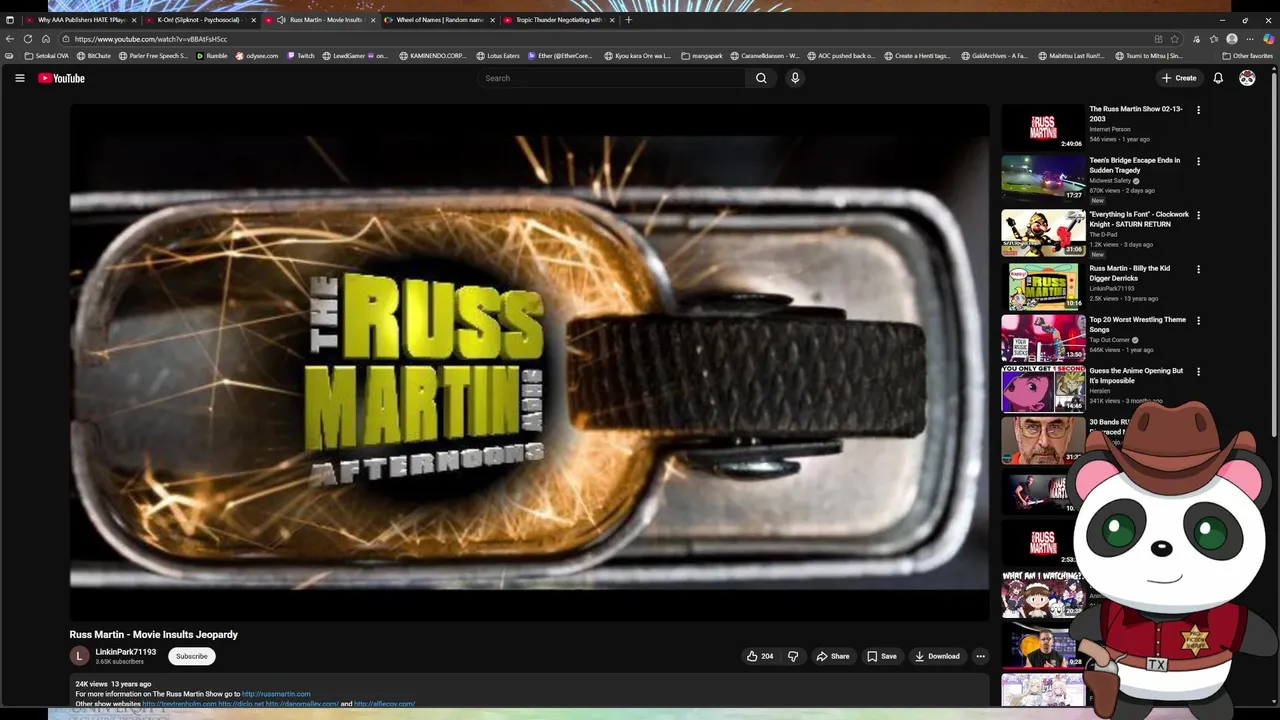This screenshot has height=720, width=1280.
Task: Click the YouTube search input field
Action: [612, 78]
